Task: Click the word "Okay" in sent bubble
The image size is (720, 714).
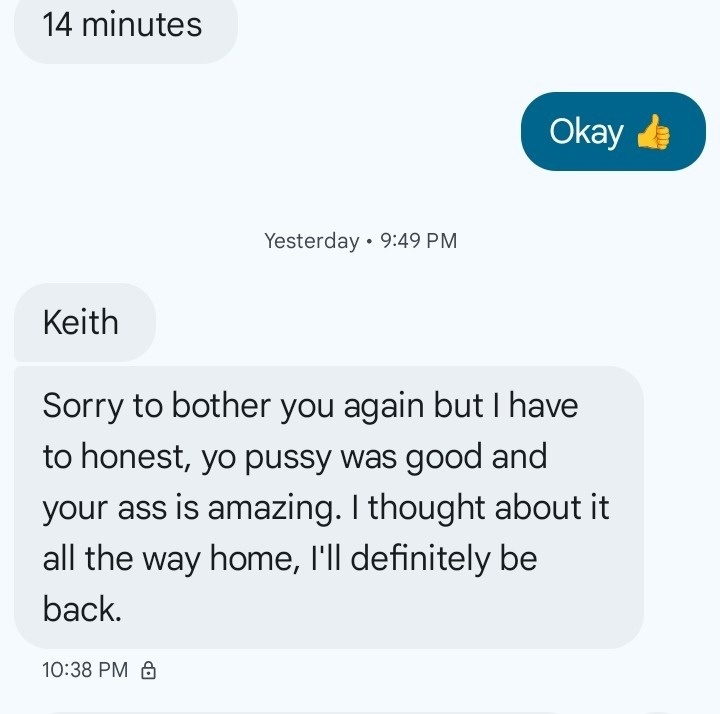Action: (x=586, y=132)
